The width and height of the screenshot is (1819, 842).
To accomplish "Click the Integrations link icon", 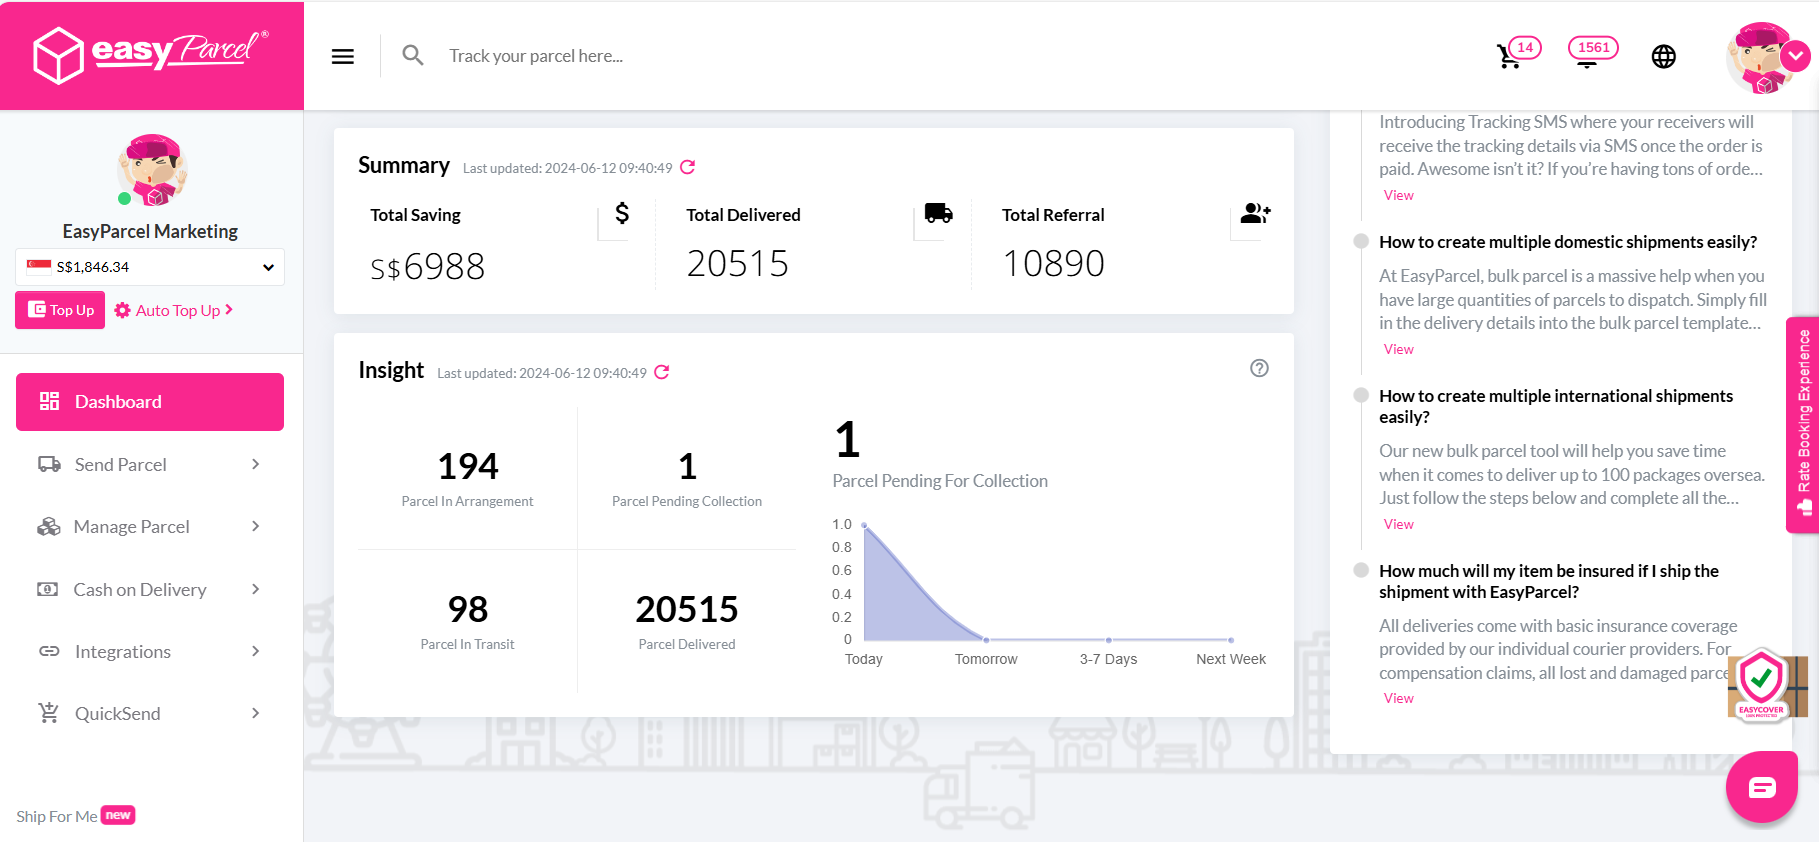I will tap(49, 651).
